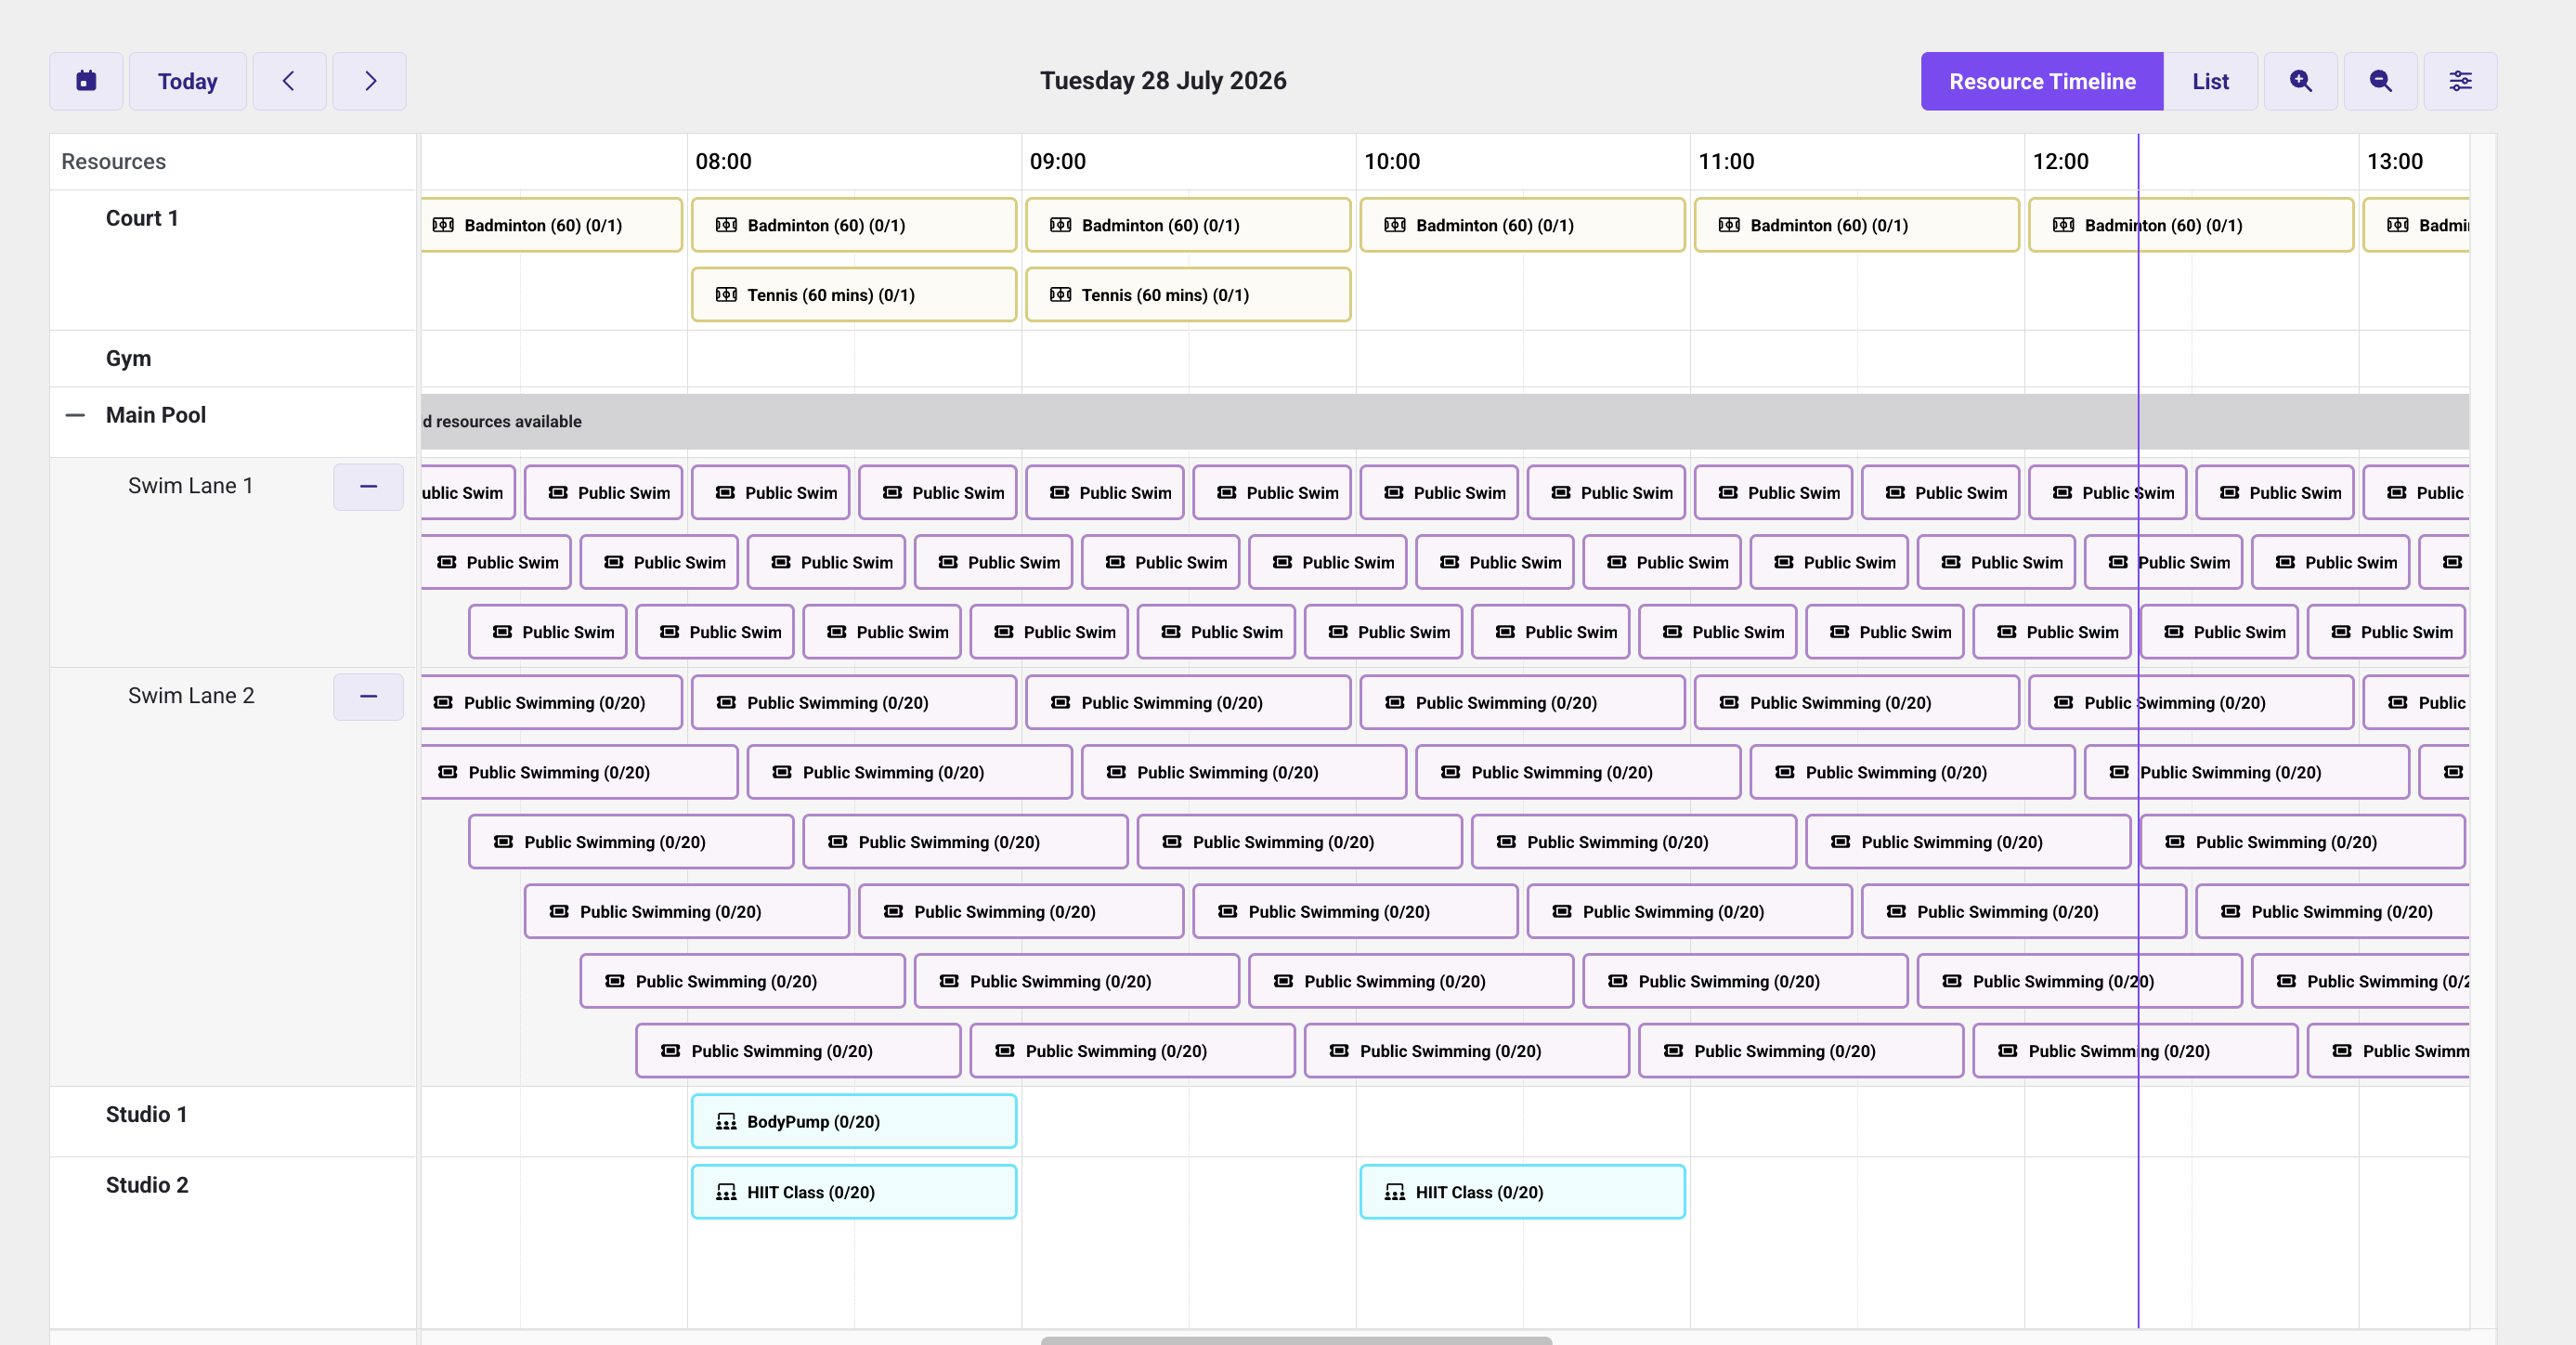Click the zoom in magnifier icon
This screenshot has height=1345, width=2576.
click(2301, 81)
